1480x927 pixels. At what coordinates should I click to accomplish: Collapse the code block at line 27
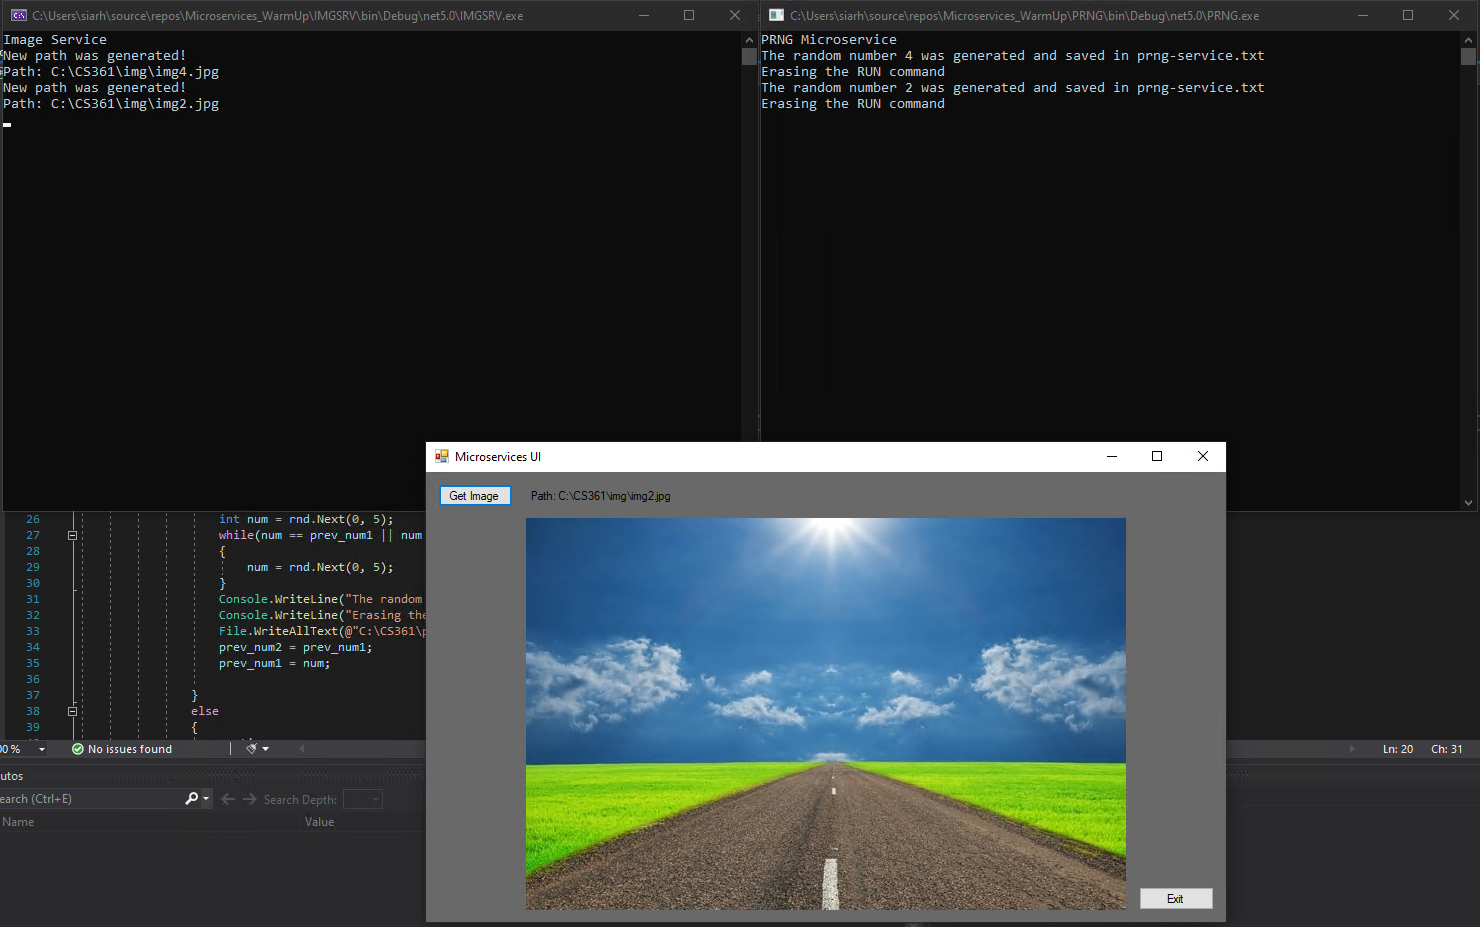pos(72,535)
